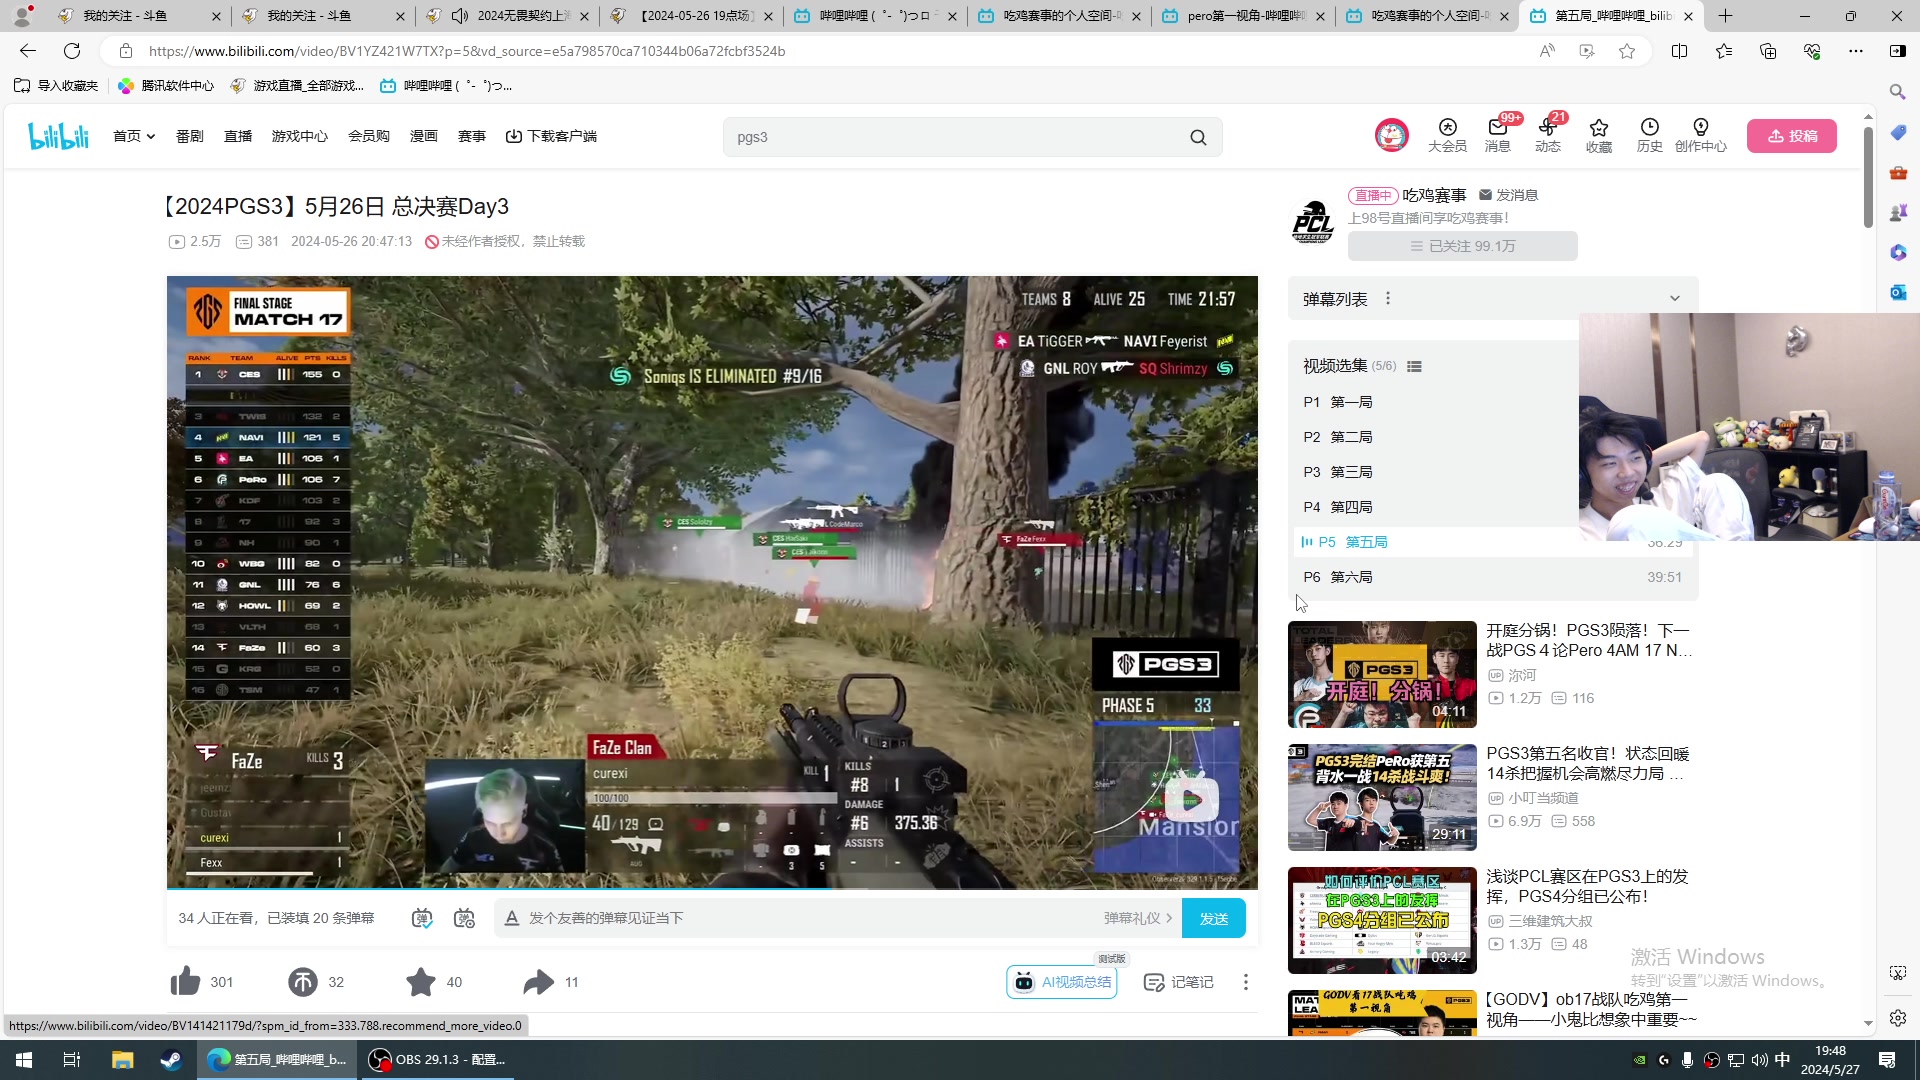Expand the 首页 dropdown
The height and width of the screenshot is (1080, 1920).
point(134,136)
